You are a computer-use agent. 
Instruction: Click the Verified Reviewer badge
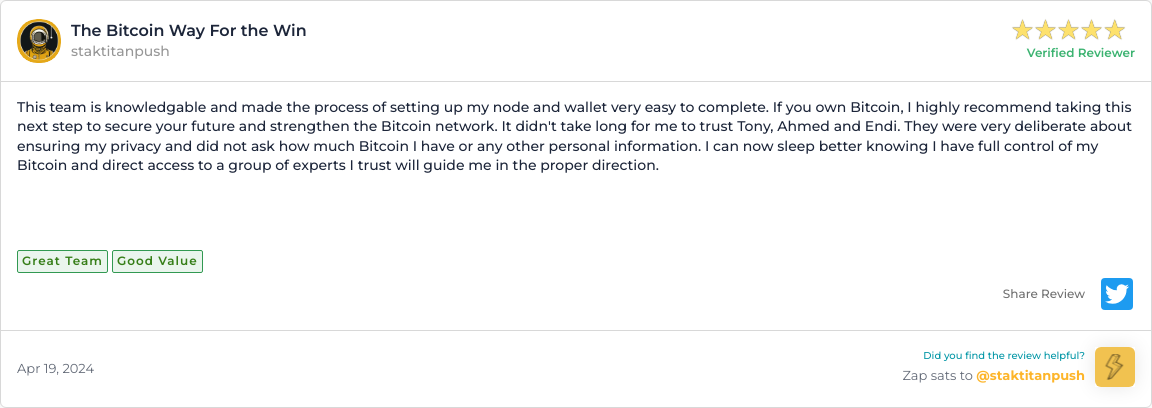[1080, 53]
